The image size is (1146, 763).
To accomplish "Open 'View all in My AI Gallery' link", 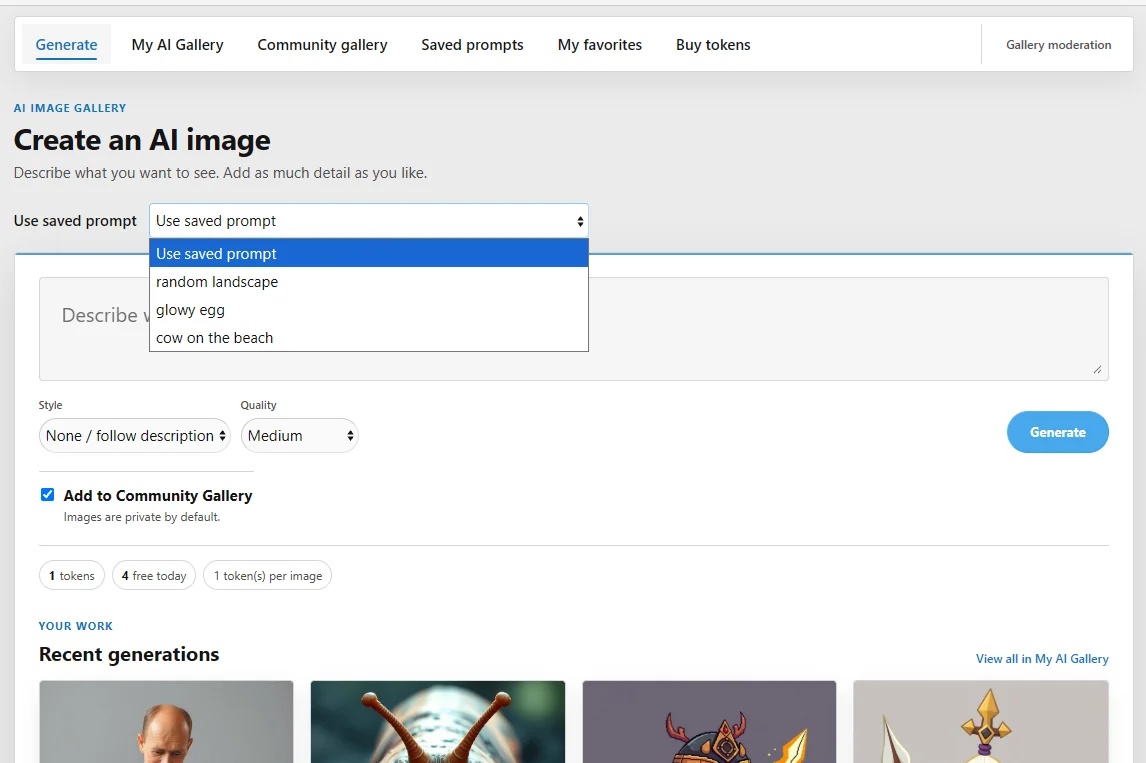I will [1042, 658].
